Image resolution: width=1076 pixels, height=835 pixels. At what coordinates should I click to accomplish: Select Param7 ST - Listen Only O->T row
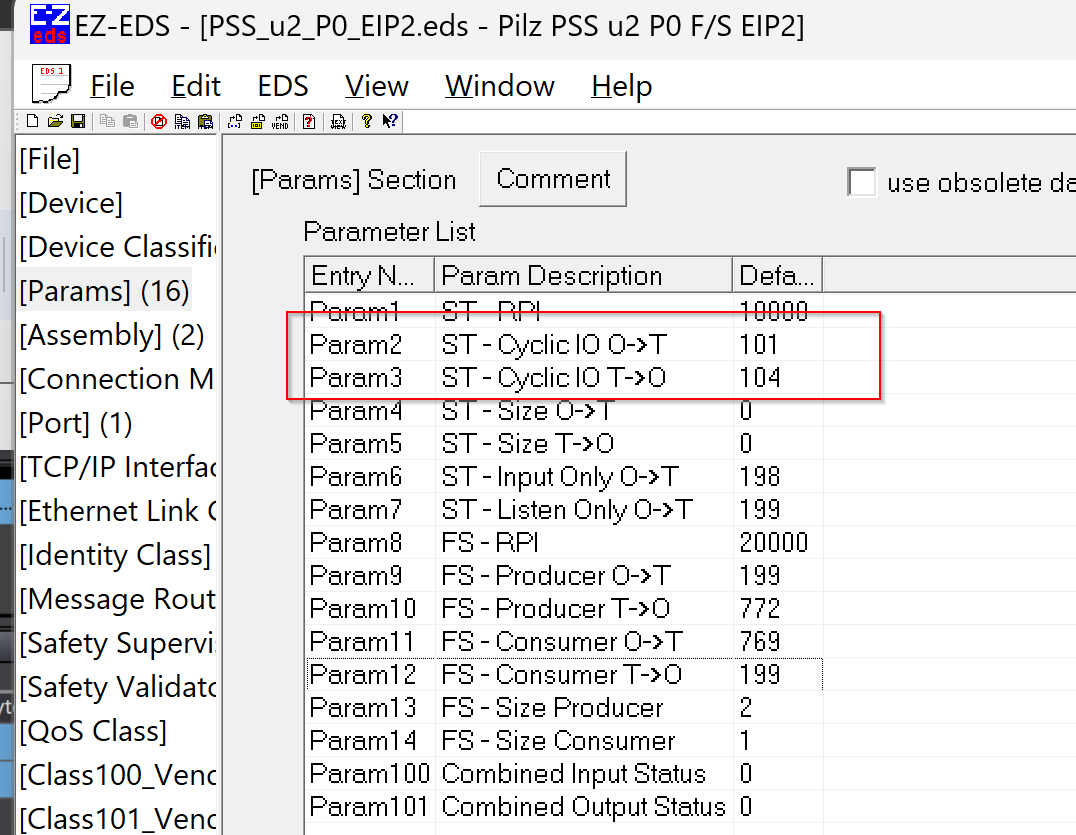coord(564,509)
